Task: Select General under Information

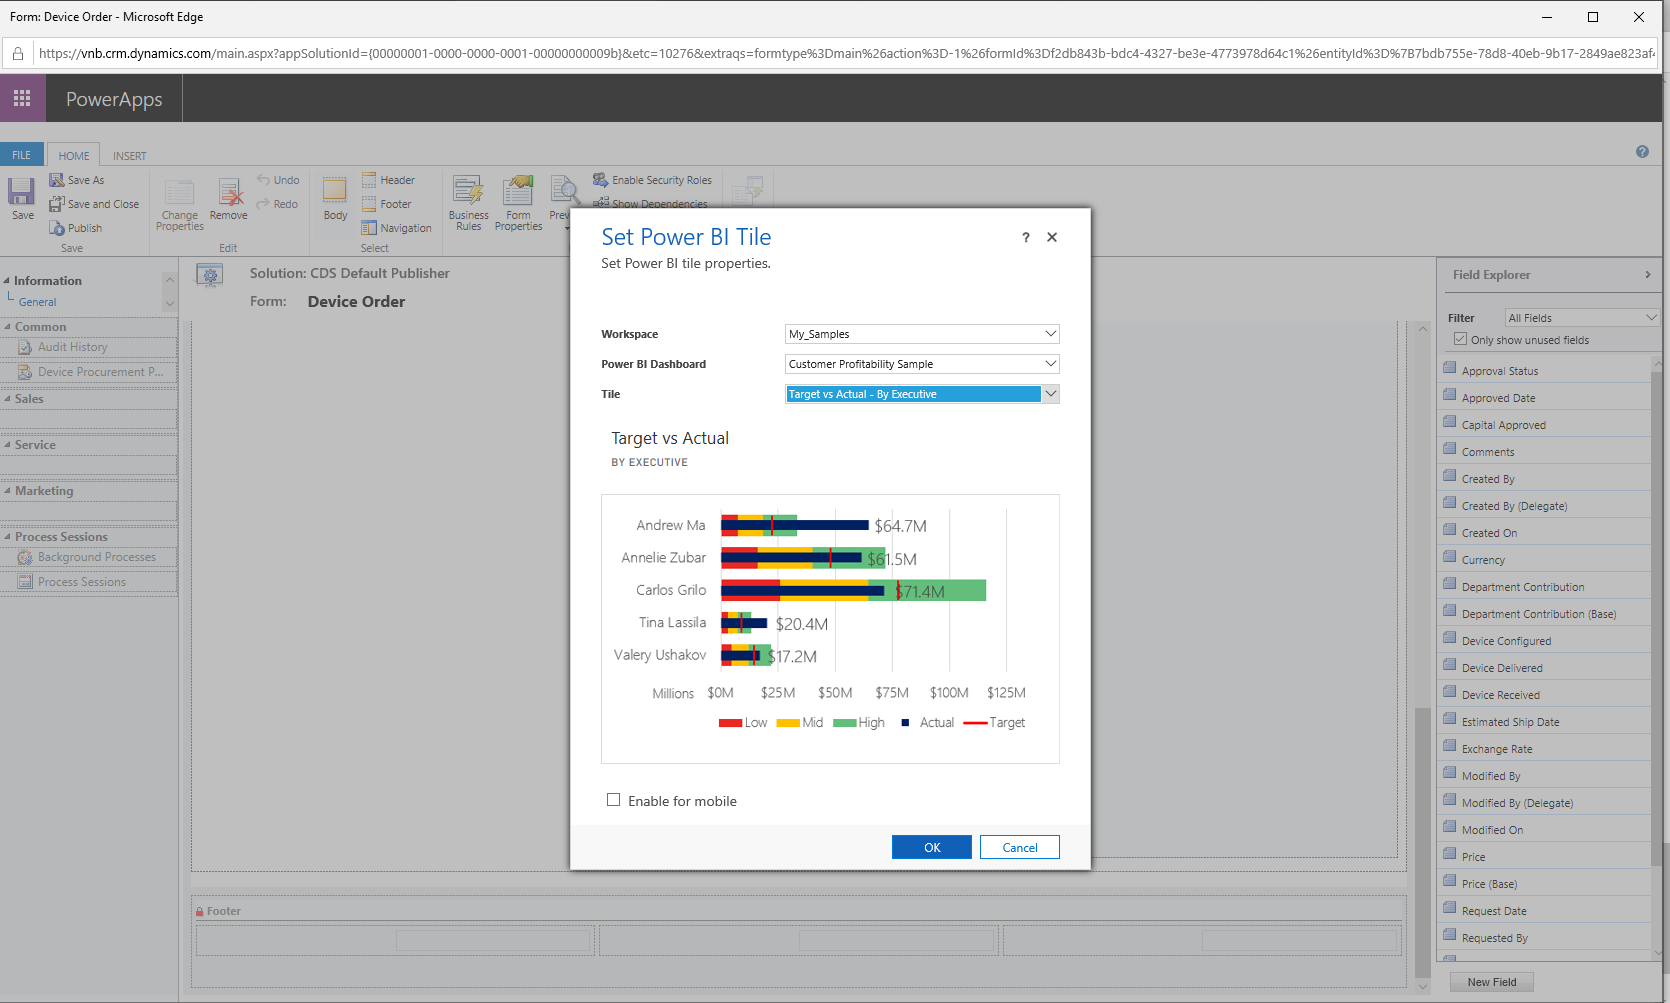Action: tap(38, 302)
